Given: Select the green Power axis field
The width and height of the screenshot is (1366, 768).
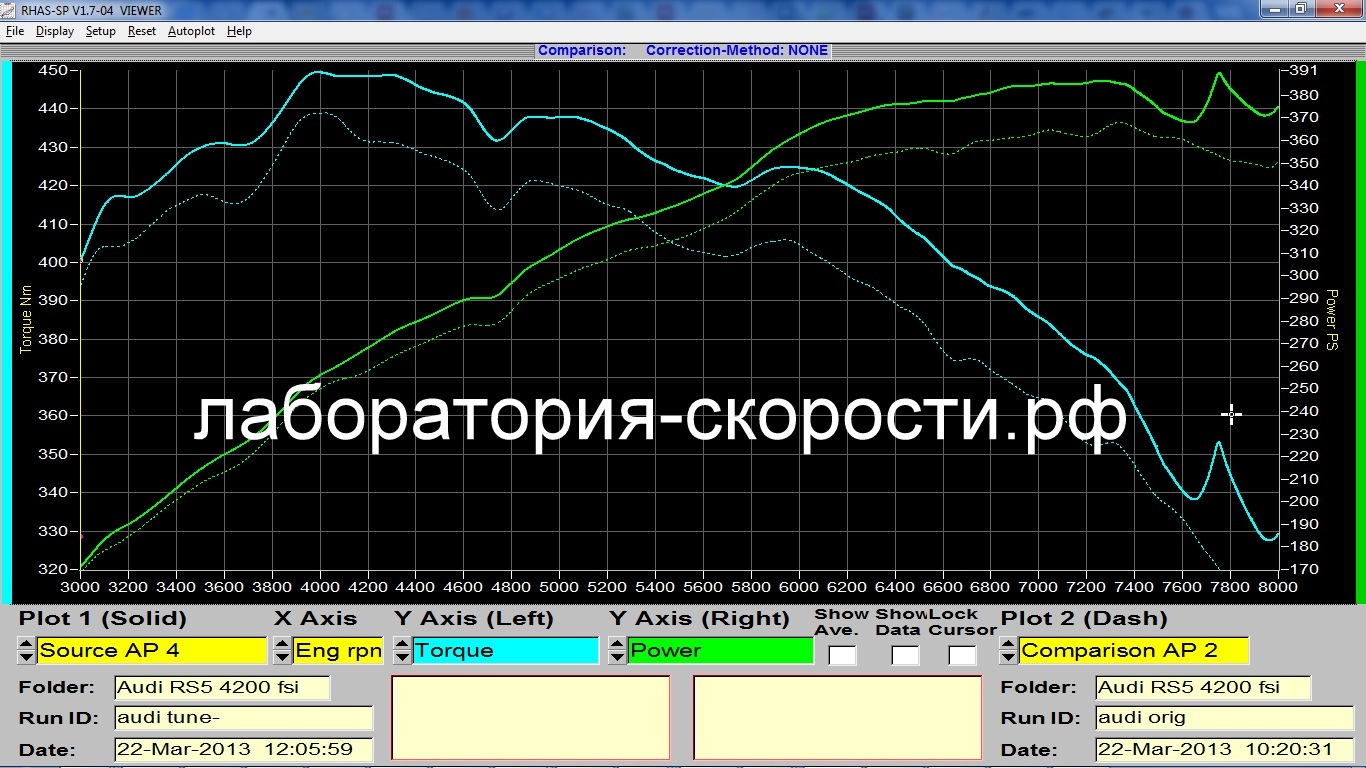Looking at the screenshot, I should 720,651.
